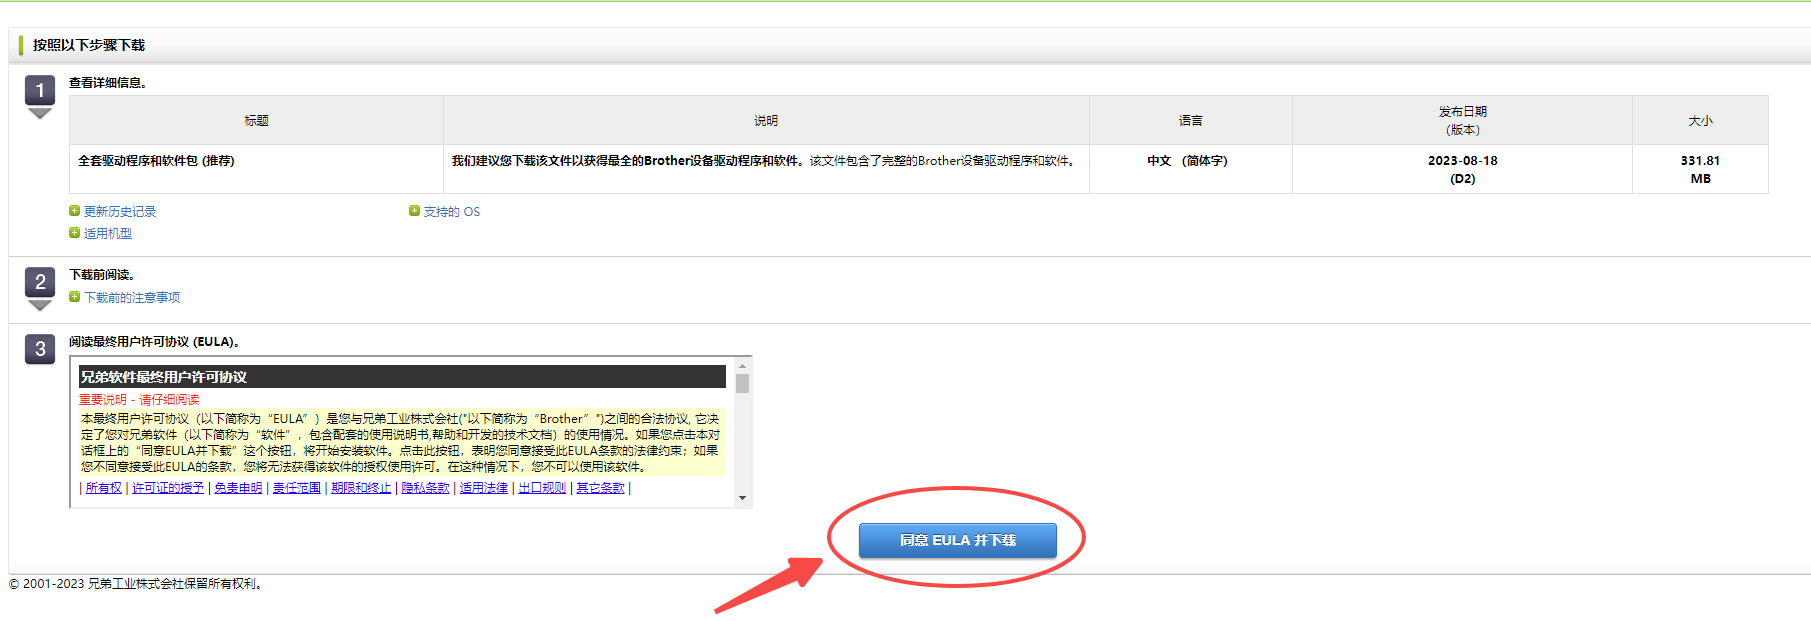Open the 出口规则 link
This screenshot has height=621, width=1811.
542,488
